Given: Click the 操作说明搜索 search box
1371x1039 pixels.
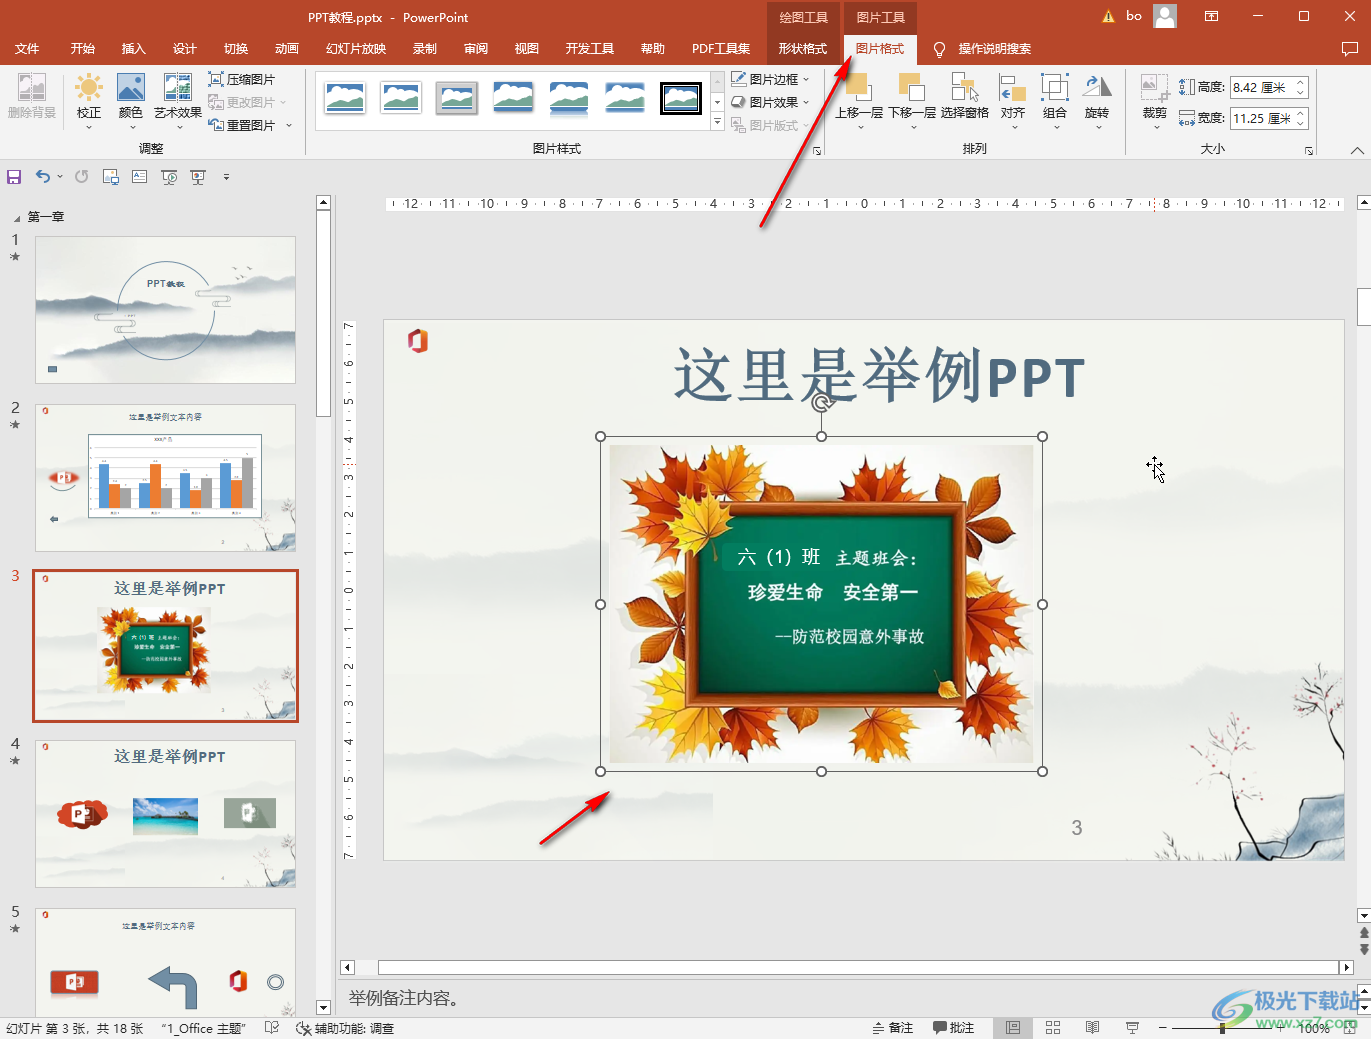Looking at the screenshot, I should pyautogui.click(x=994, y=49).
